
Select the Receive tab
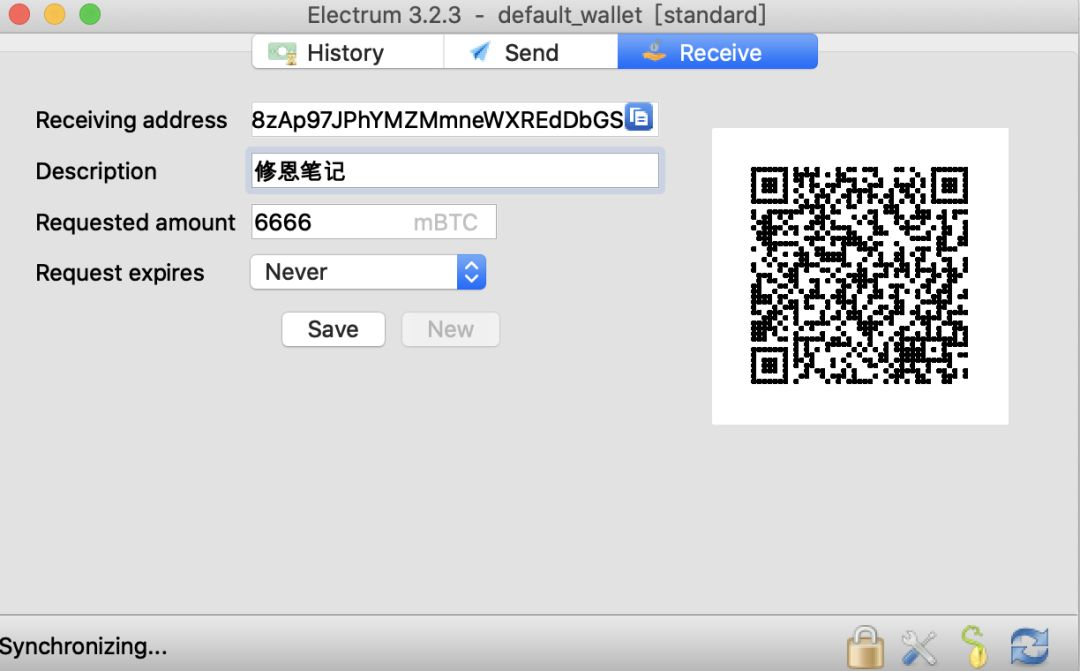[x=718, y=52]
